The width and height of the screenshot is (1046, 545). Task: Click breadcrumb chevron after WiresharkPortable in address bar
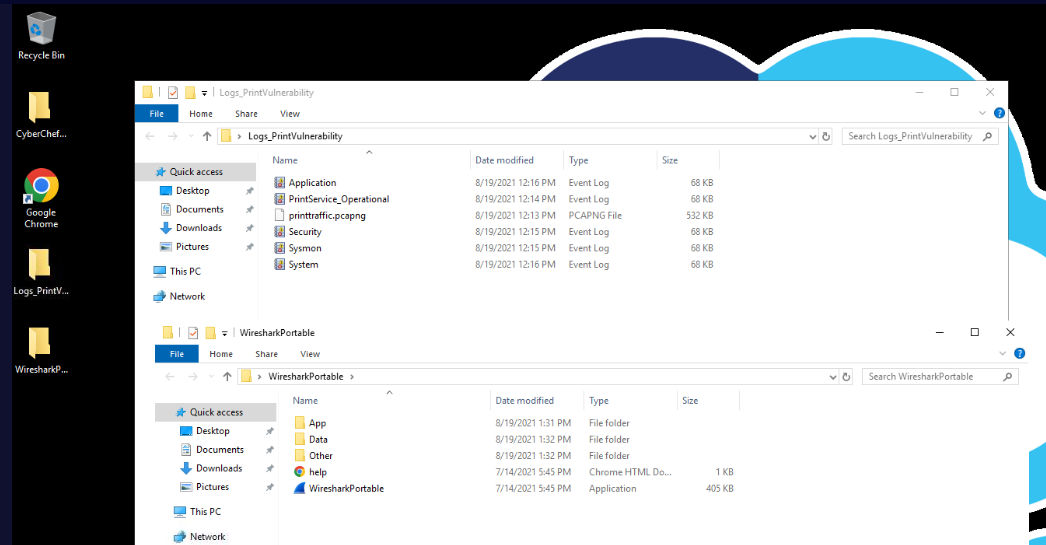[x=352, y=377]
